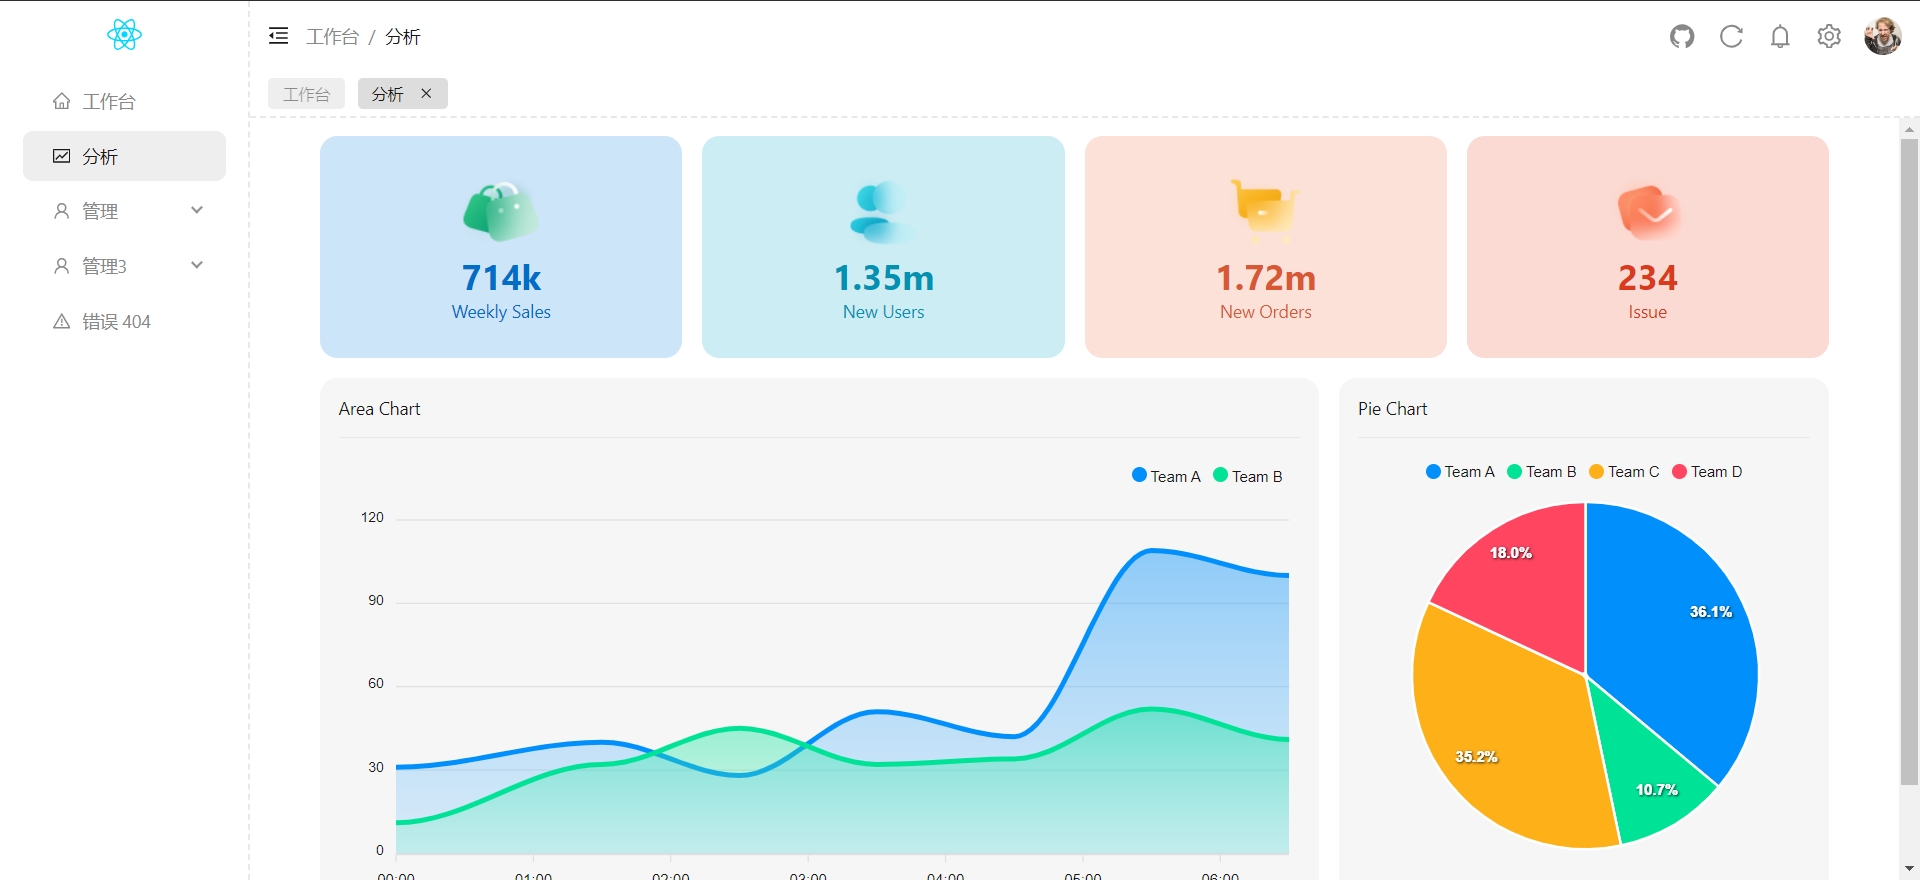Toggle Team D in the pie chart legend
1920x880 pixels.
[1707, 472]
